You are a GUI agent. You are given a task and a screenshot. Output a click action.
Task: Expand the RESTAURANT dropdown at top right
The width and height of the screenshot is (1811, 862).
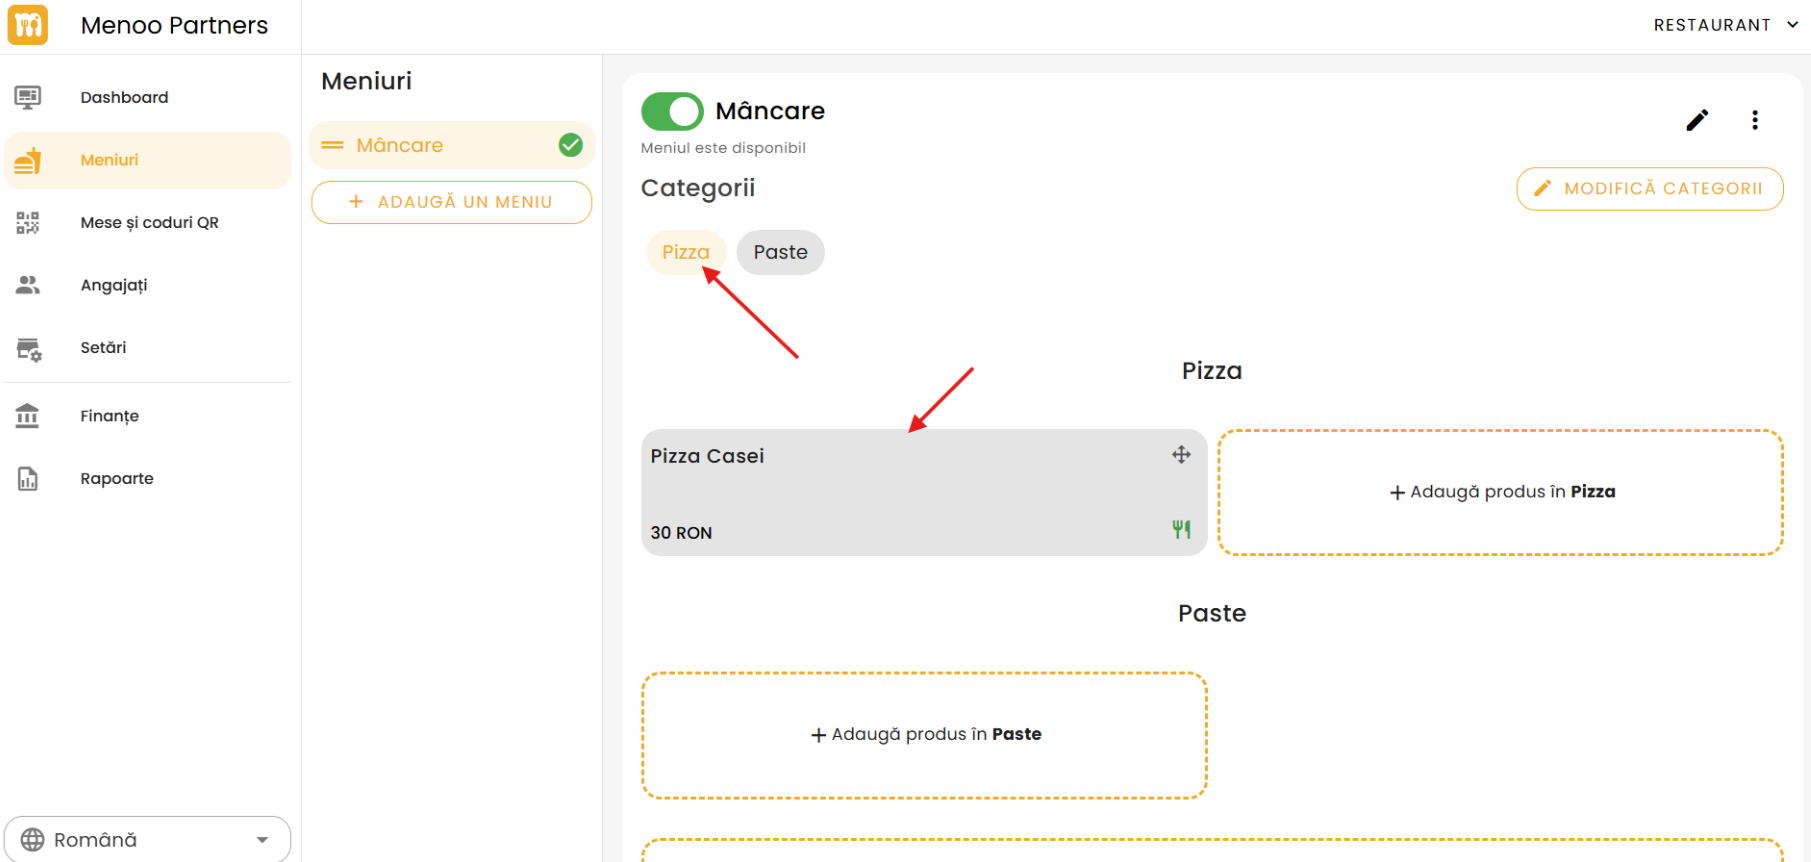click(x=1725, y=25)
